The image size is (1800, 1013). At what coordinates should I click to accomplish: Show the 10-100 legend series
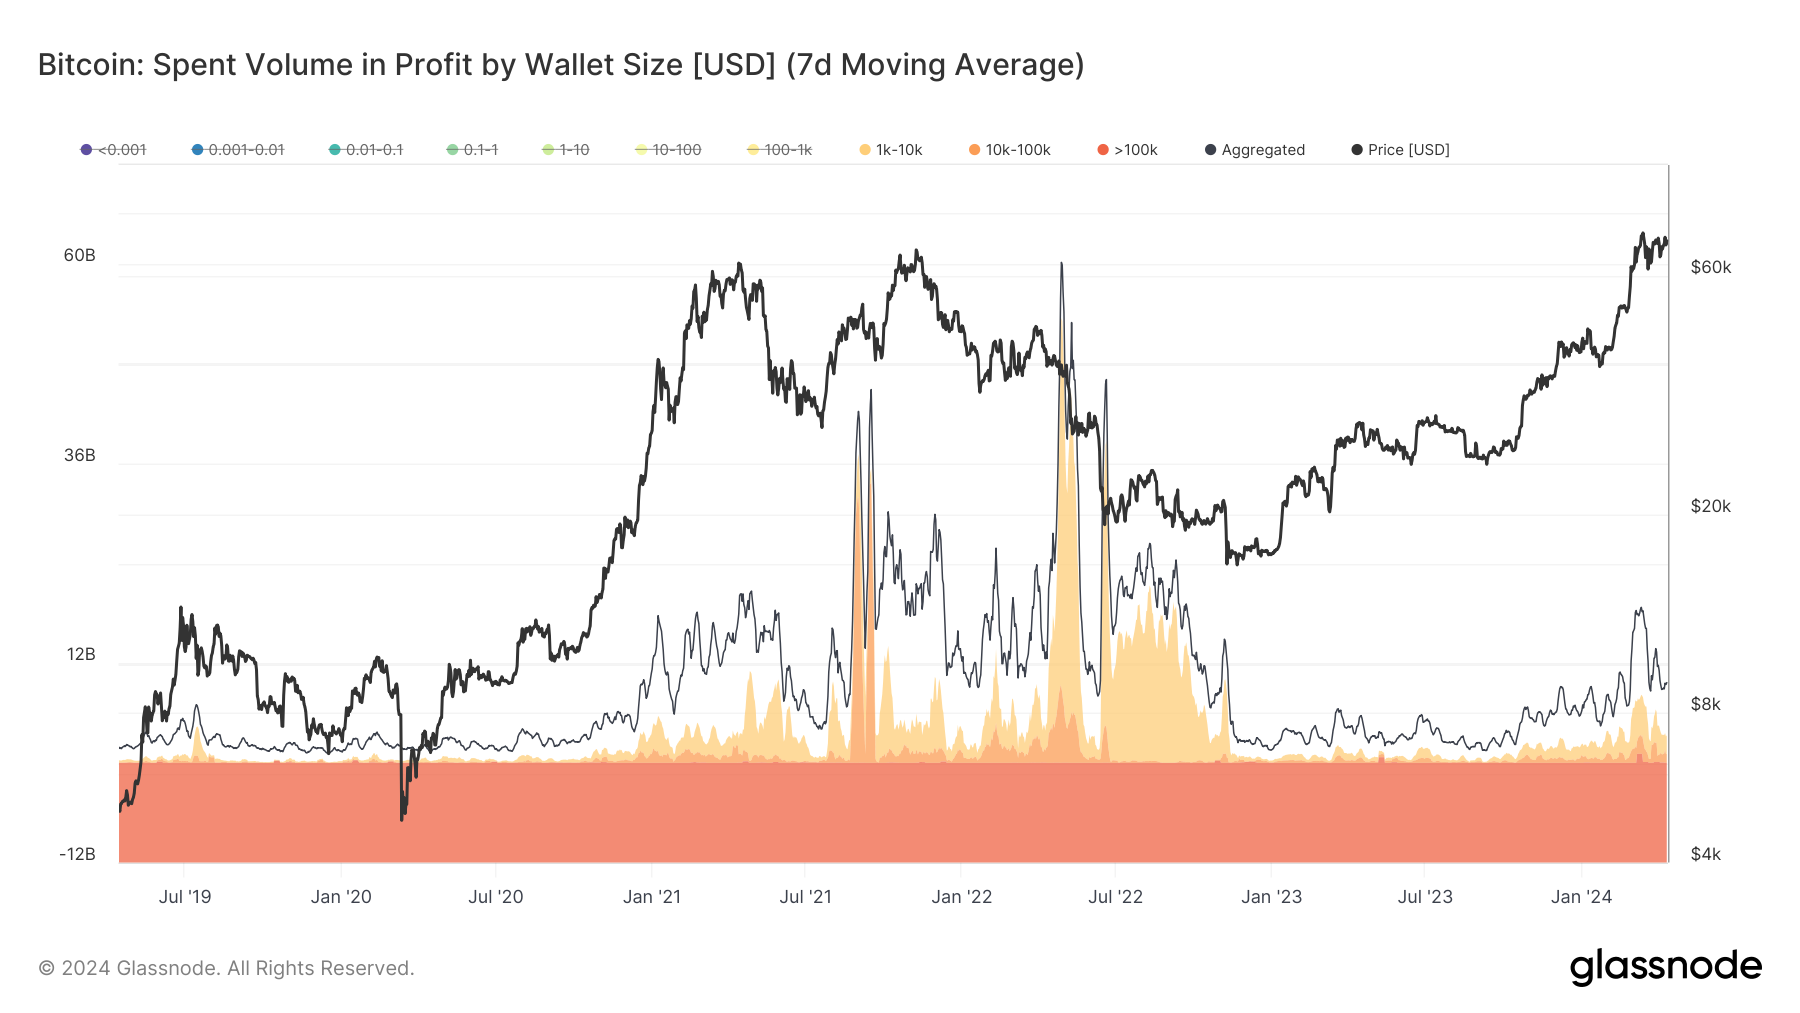coord(668,150)
